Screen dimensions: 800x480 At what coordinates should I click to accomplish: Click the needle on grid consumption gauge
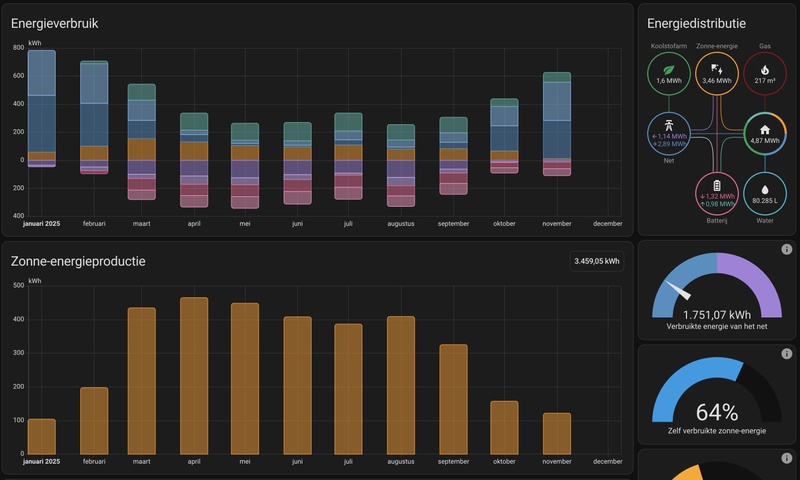678,290
